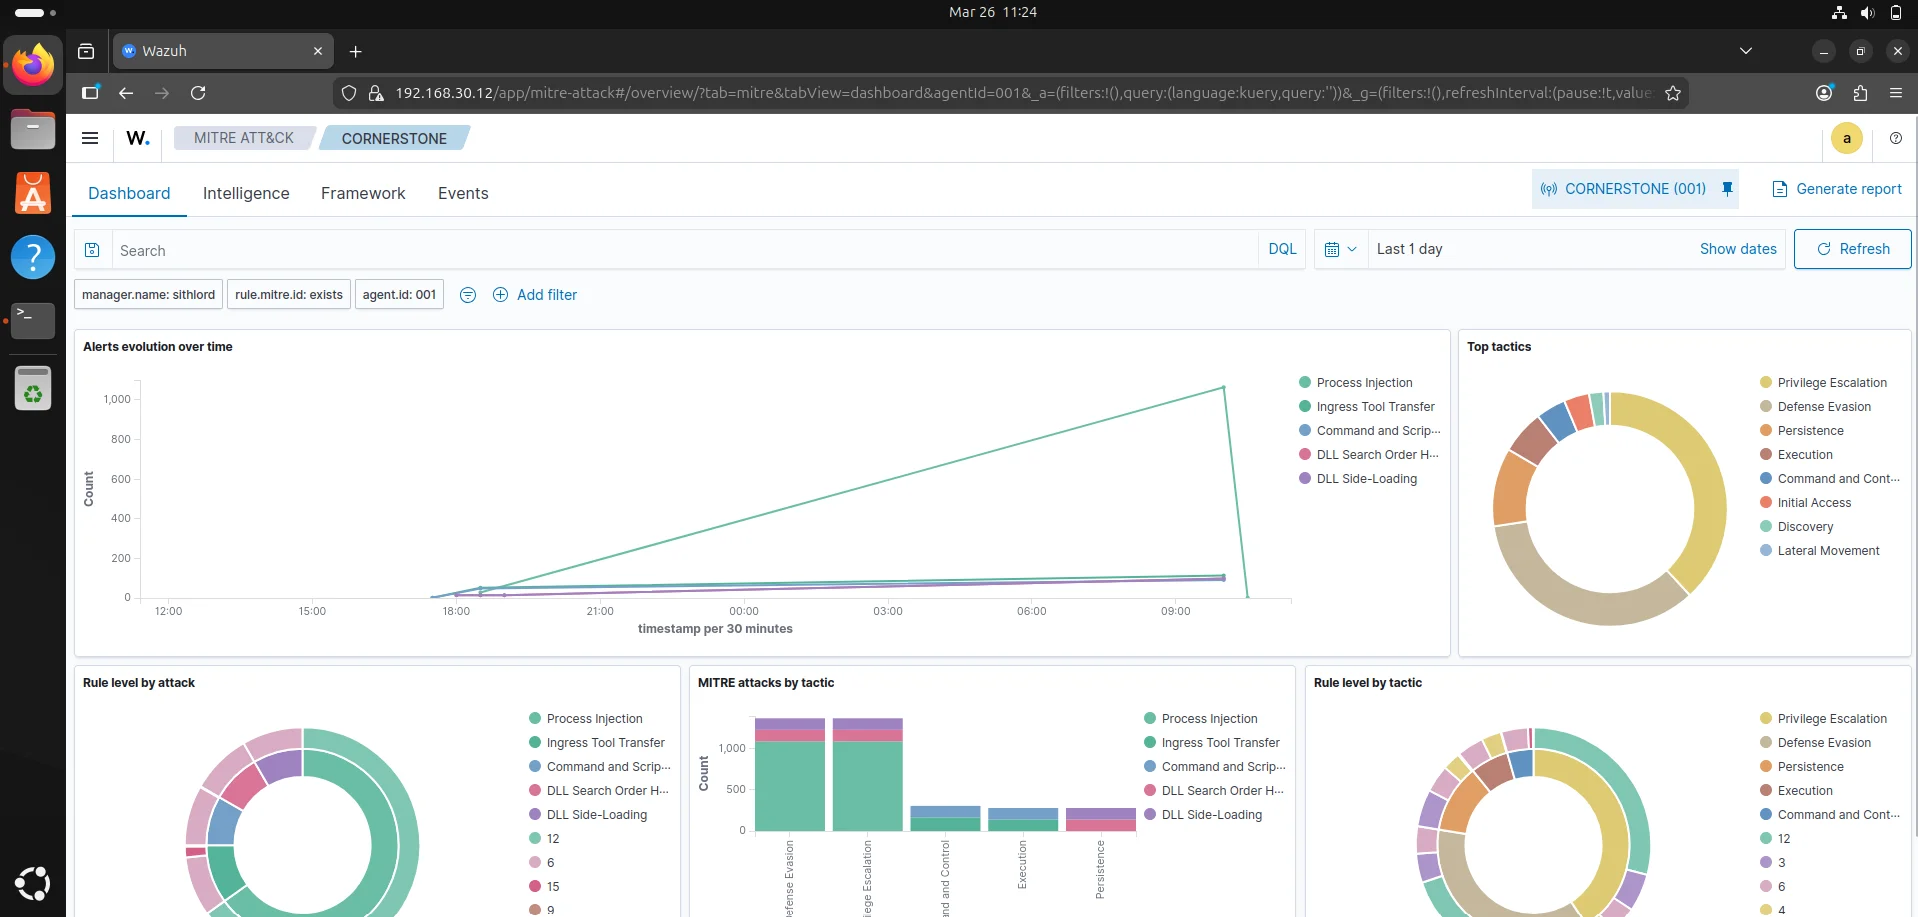Viewport: 1918px width, 917px height.
Task: Open the help icon in header
Action: point(1895,138)
